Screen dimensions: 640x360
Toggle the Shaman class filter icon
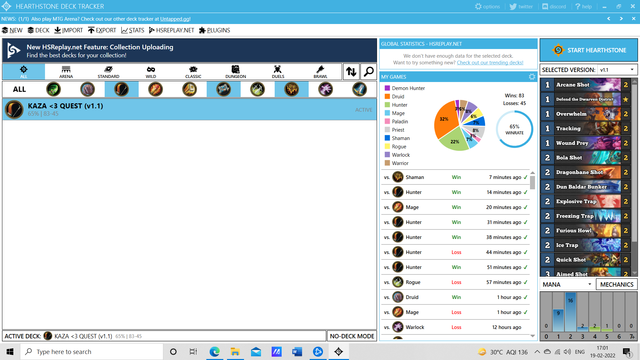[291, 89]
